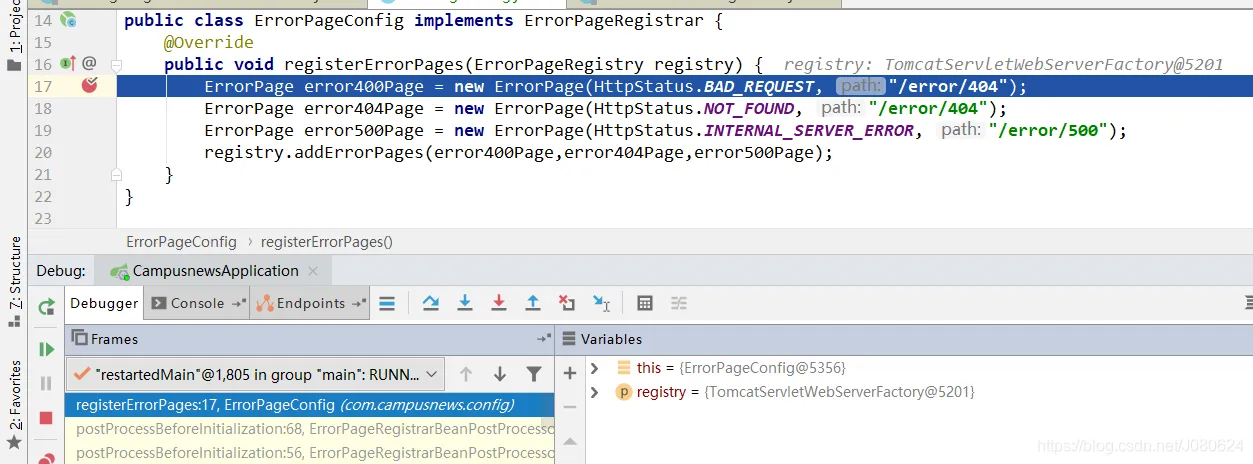Viewport: 1253px width, 464px height.
Task: Show execution point icon
Action: [x=387, y=303]
